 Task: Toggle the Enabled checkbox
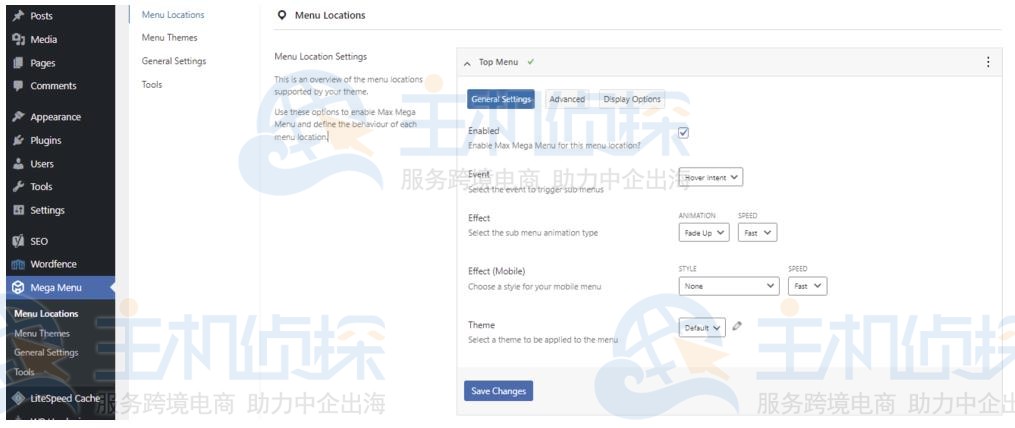(684, 133)
